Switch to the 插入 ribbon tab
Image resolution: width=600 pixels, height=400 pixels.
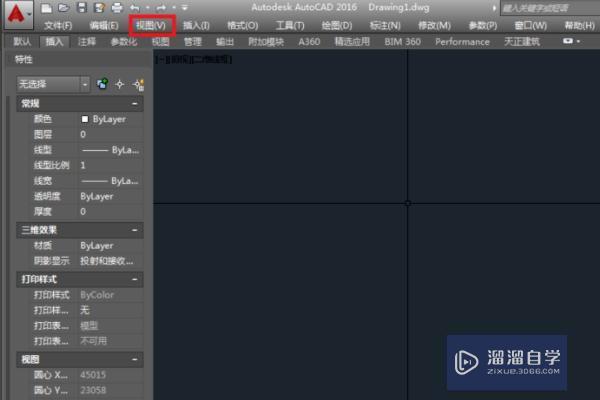pyautogui.click(x=54, y=42)
